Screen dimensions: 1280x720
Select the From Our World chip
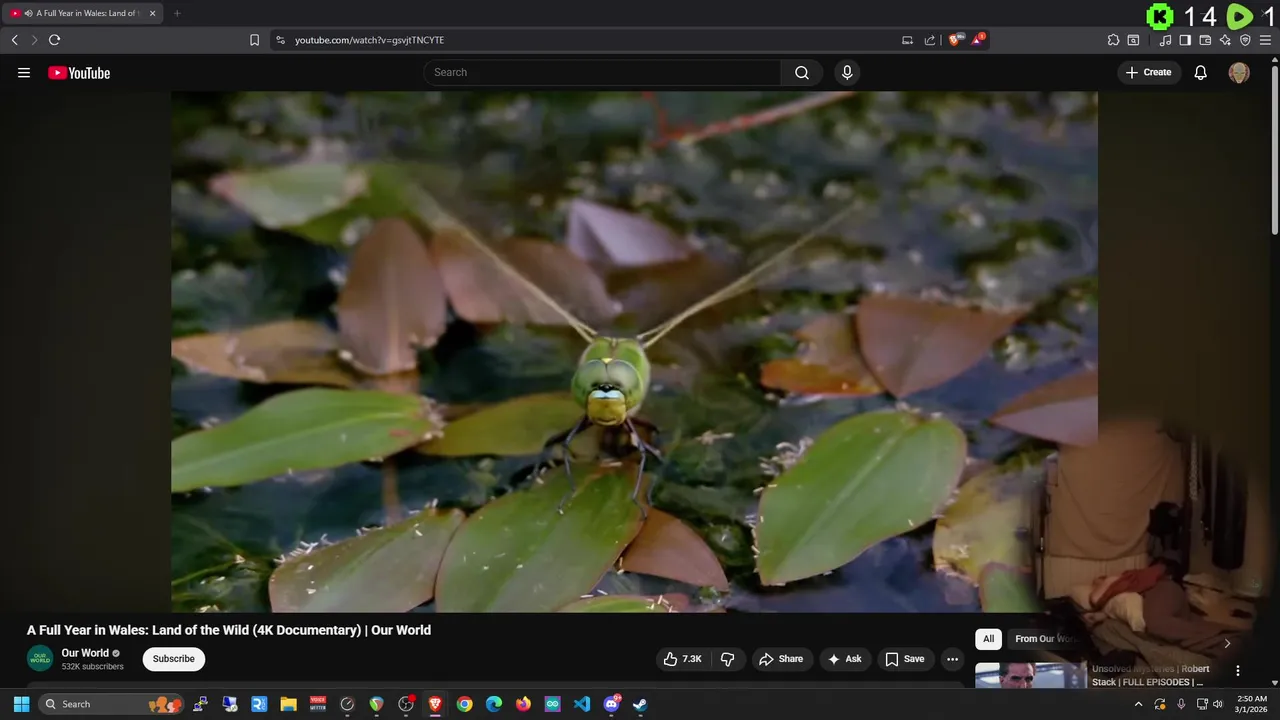pos(1045,639)
